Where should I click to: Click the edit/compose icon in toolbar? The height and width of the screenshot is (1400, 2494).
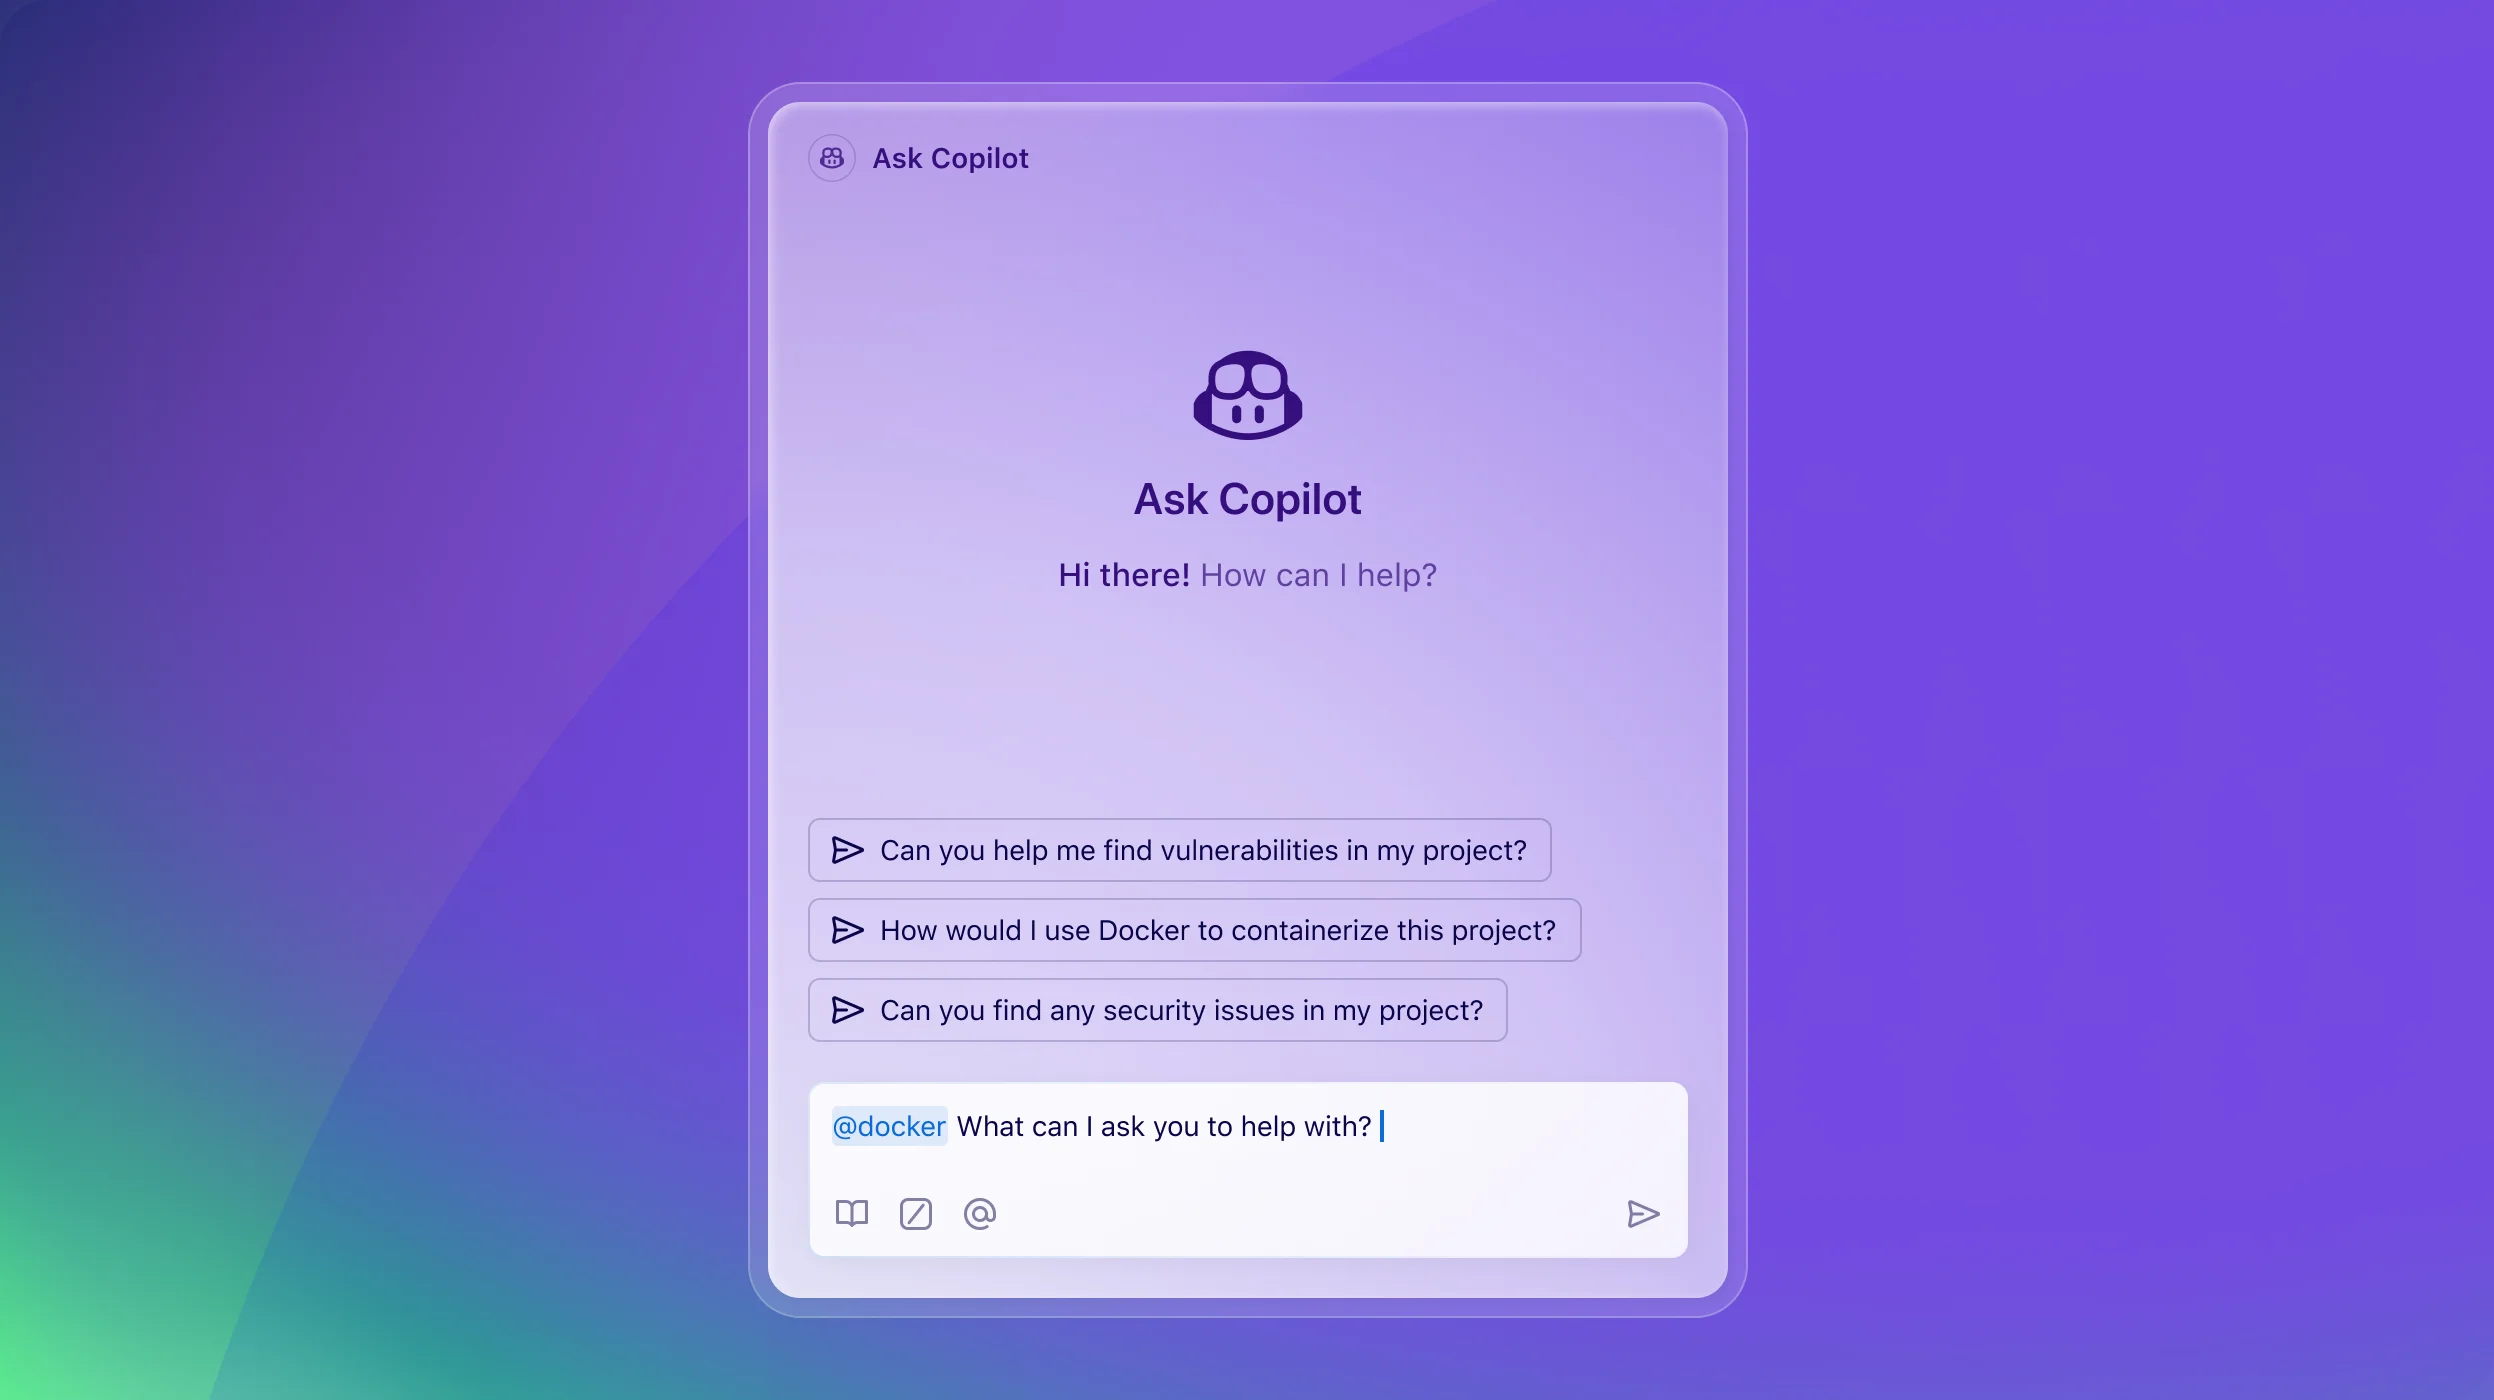click(x=915, y=1213)
